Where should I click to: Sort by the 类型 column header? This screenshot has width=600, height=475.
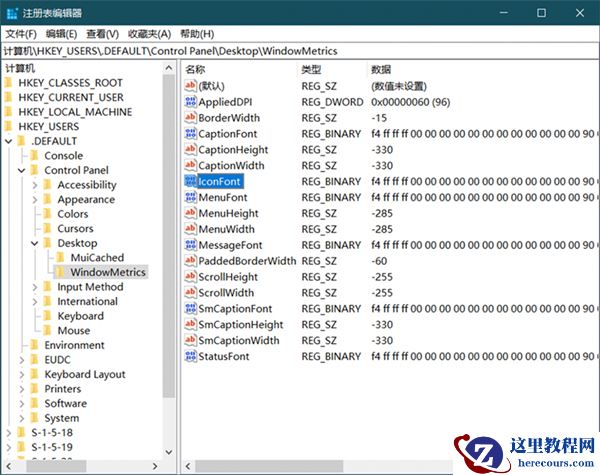coord(332,69)
